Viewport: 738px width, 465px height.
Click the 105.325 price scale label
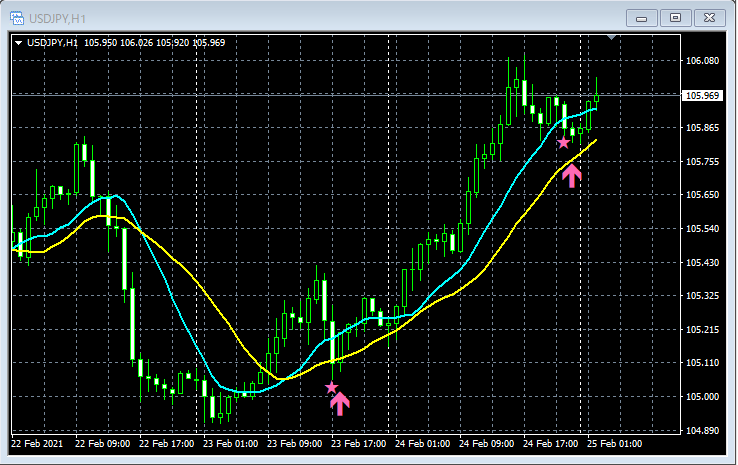pos(702,296)
